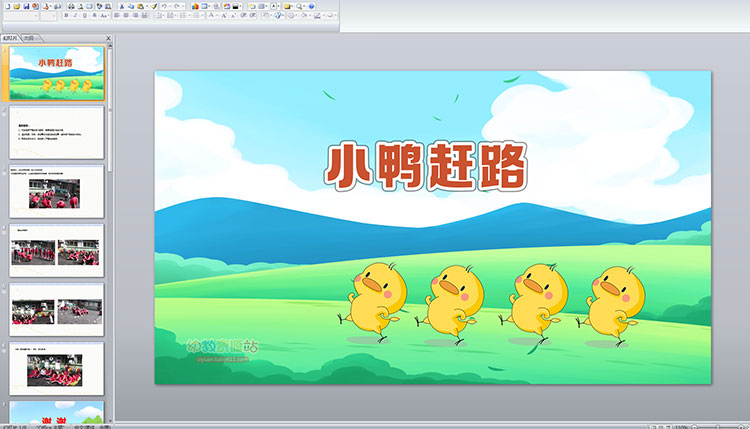Click the Zoom magnifier icon
The image size is (750, 429).
(299, 7)
